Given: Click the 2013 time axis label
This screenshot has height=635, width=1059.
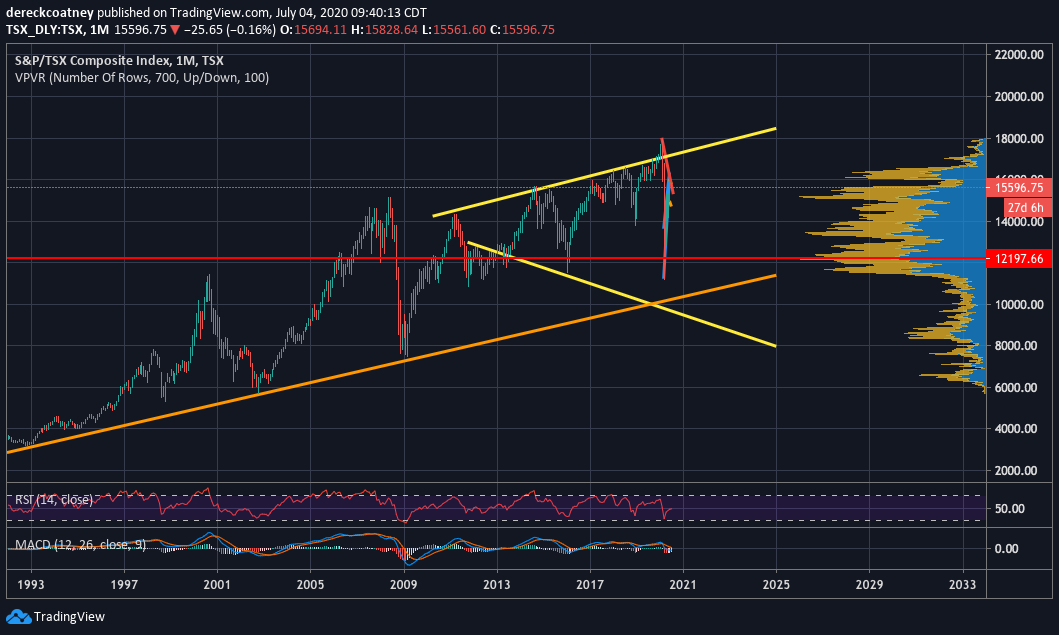Looking at the screenshot, I should [496, 584].
